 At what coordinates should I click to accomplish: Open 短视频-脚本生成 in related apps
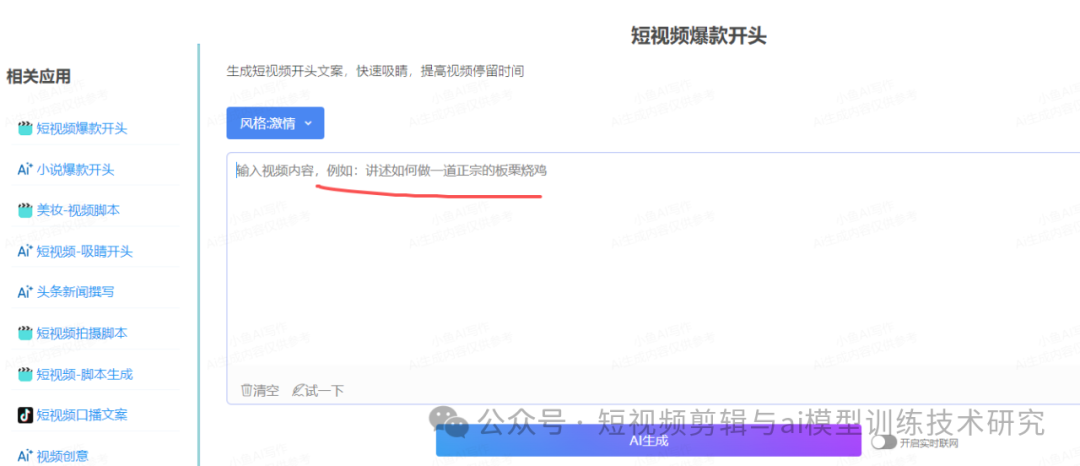(x=84, y=374)
